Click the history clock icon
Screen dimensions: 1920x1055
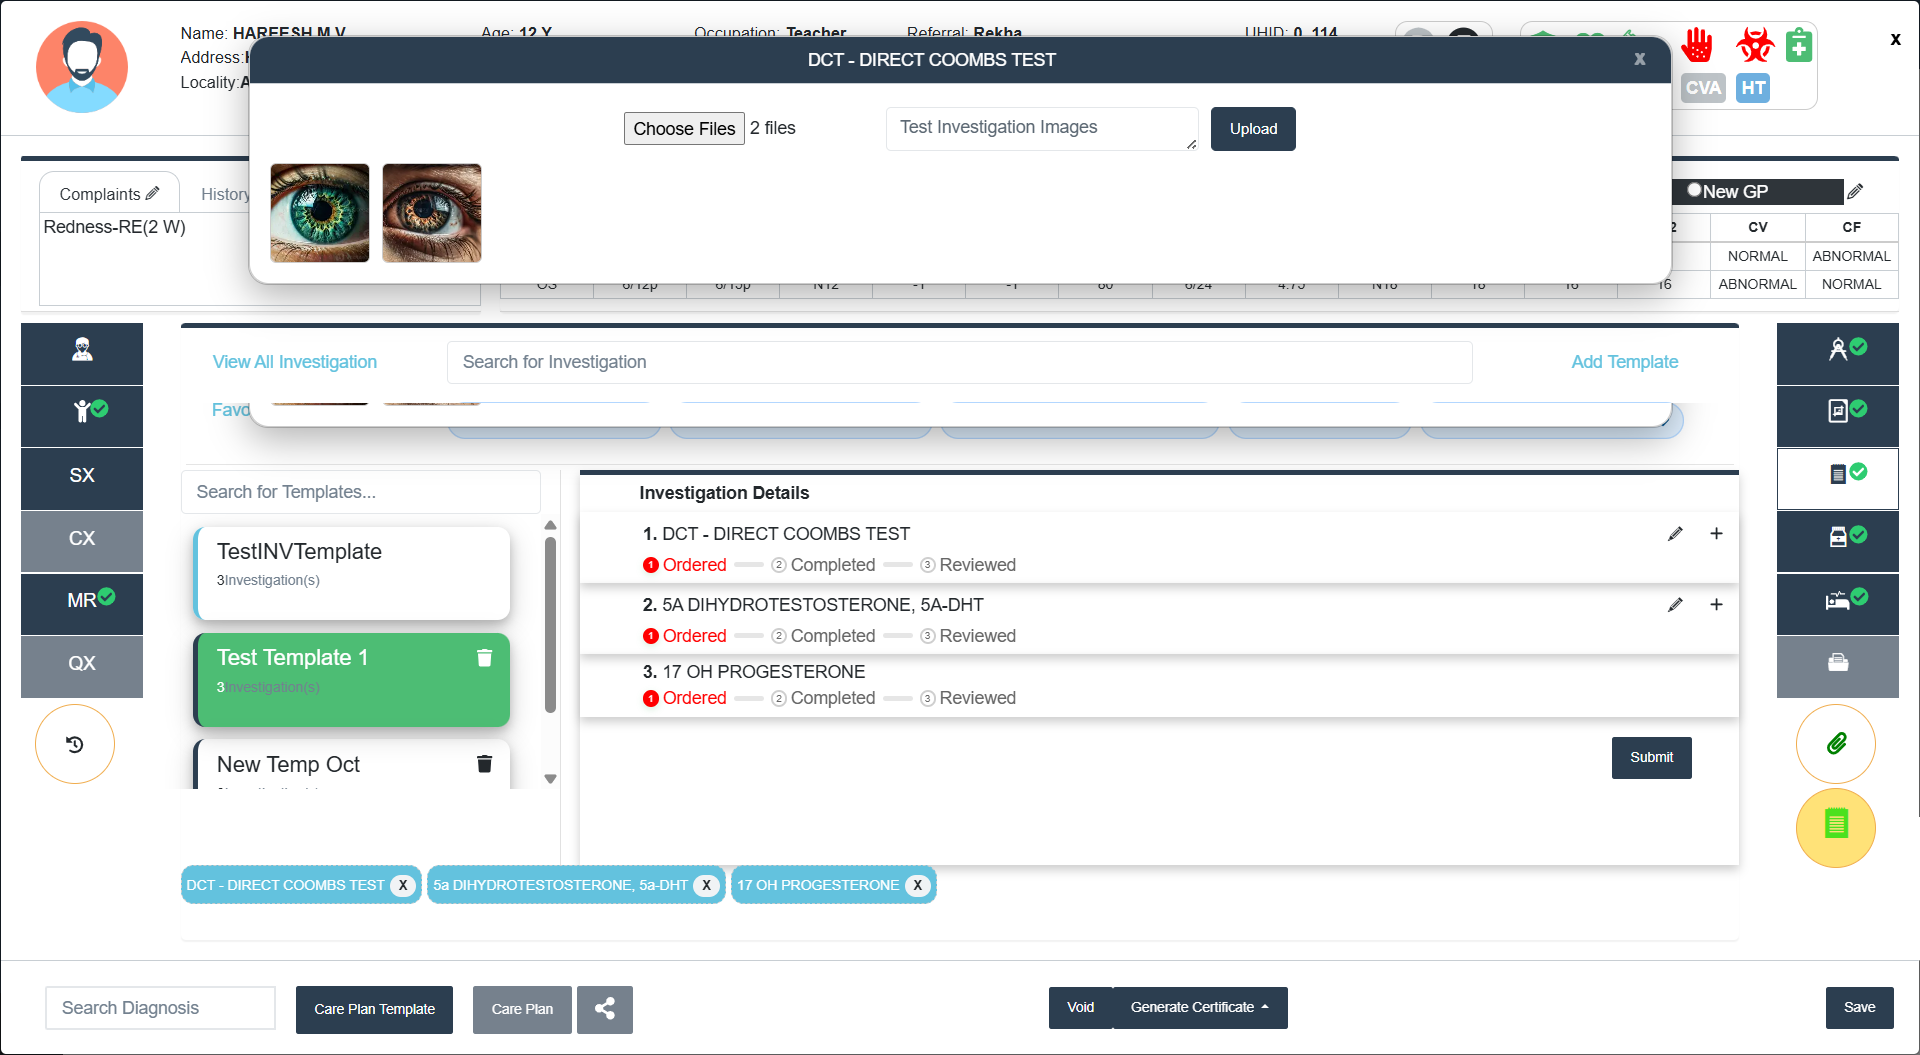tap(75, 744)
